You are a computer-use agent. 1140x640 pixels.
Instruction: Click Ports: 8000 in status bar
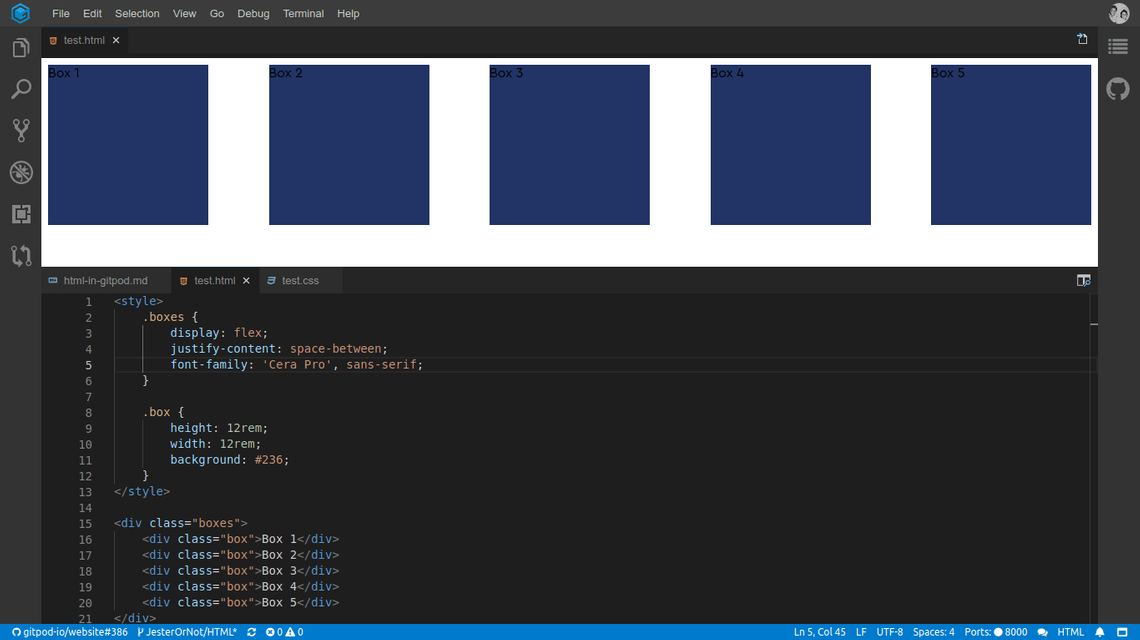(995, 632)
